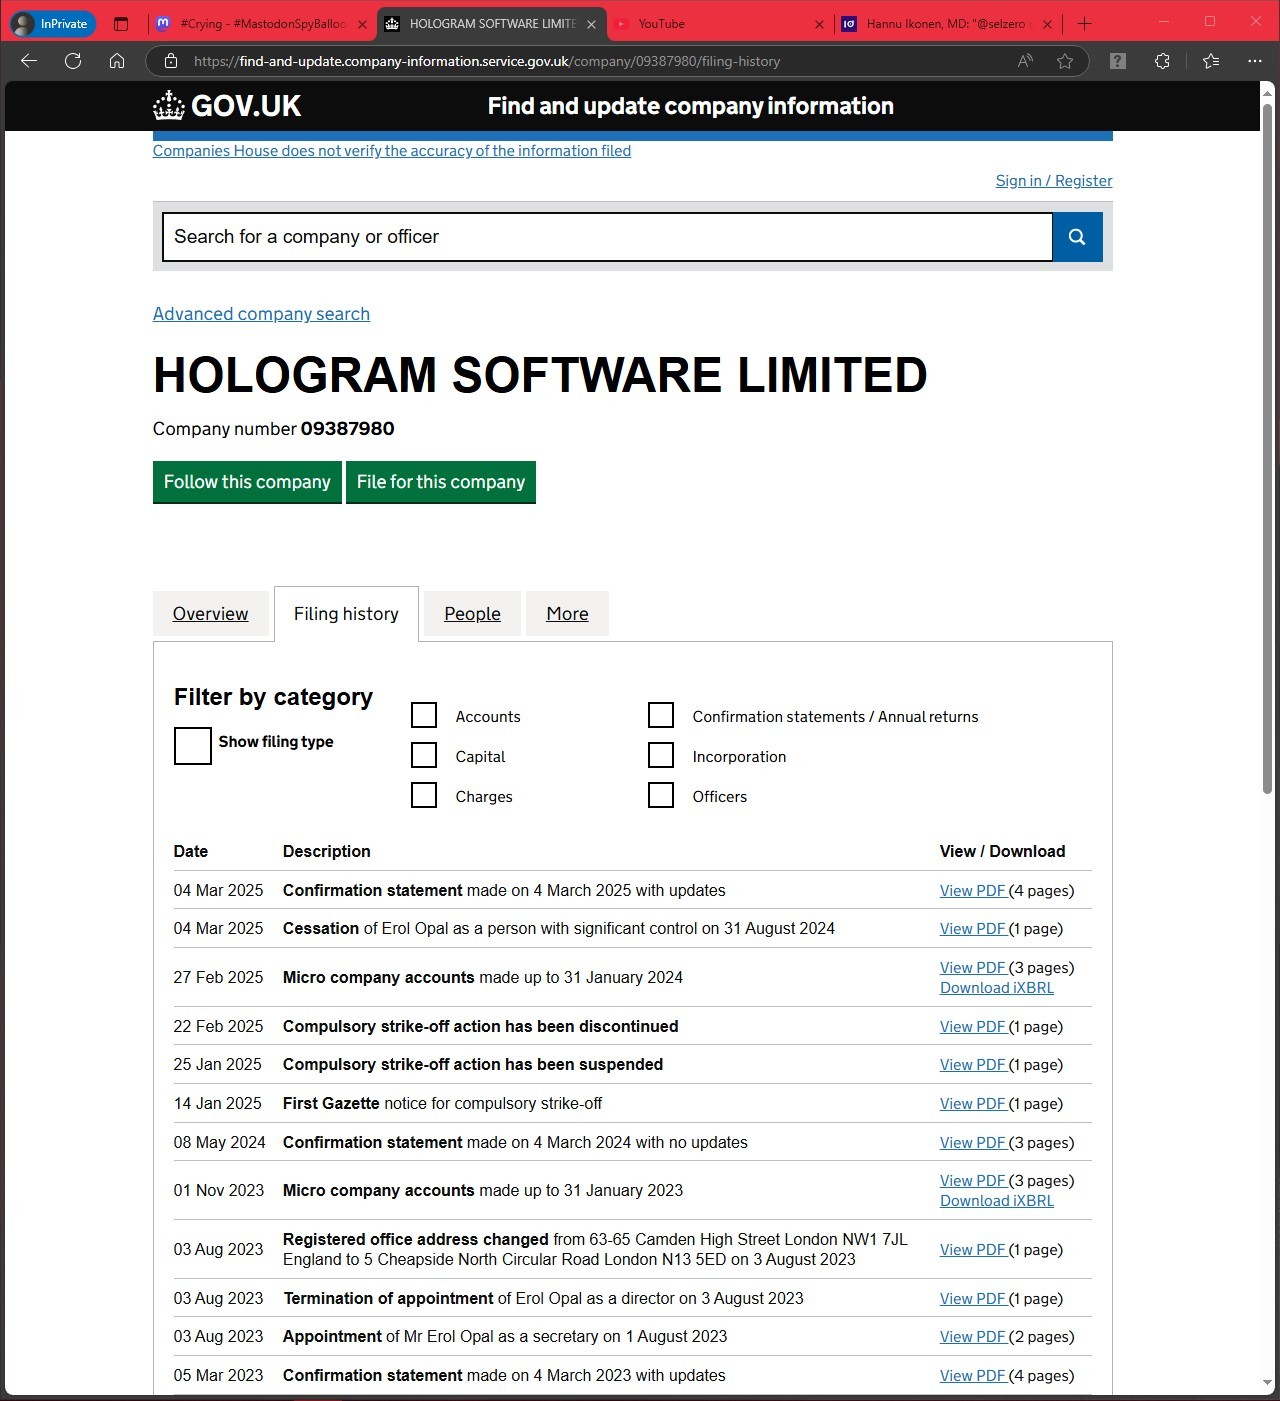View PDF for accounts to 31 January 2024
The image size is (1280, 1401).
973,968
